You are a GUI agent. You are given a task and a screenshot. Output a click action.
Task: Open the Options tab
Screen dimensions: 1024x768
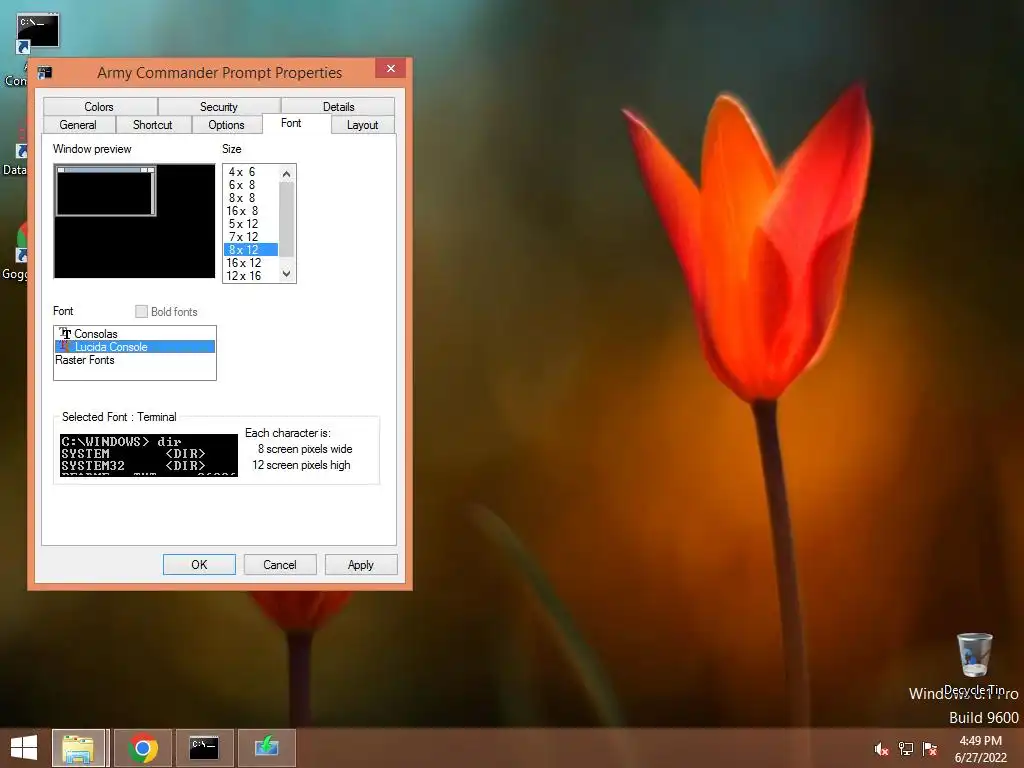tap(227, 125)
